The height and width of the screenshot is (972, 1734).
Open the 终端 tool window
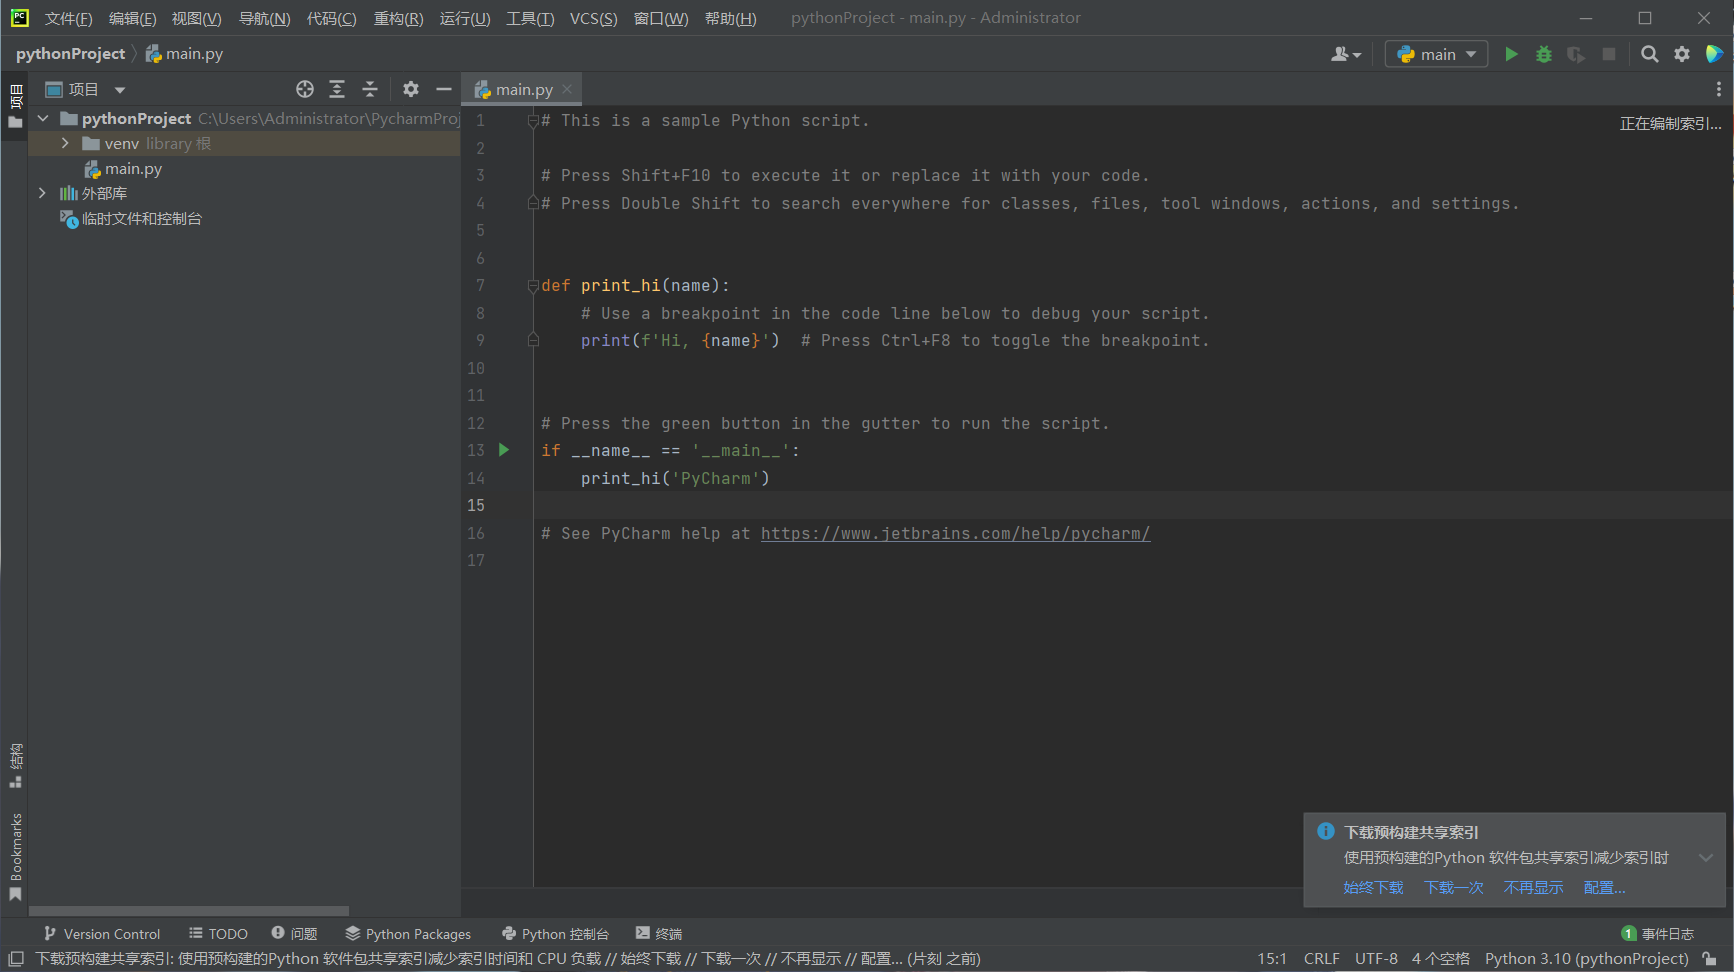click(x=659, y=934)
